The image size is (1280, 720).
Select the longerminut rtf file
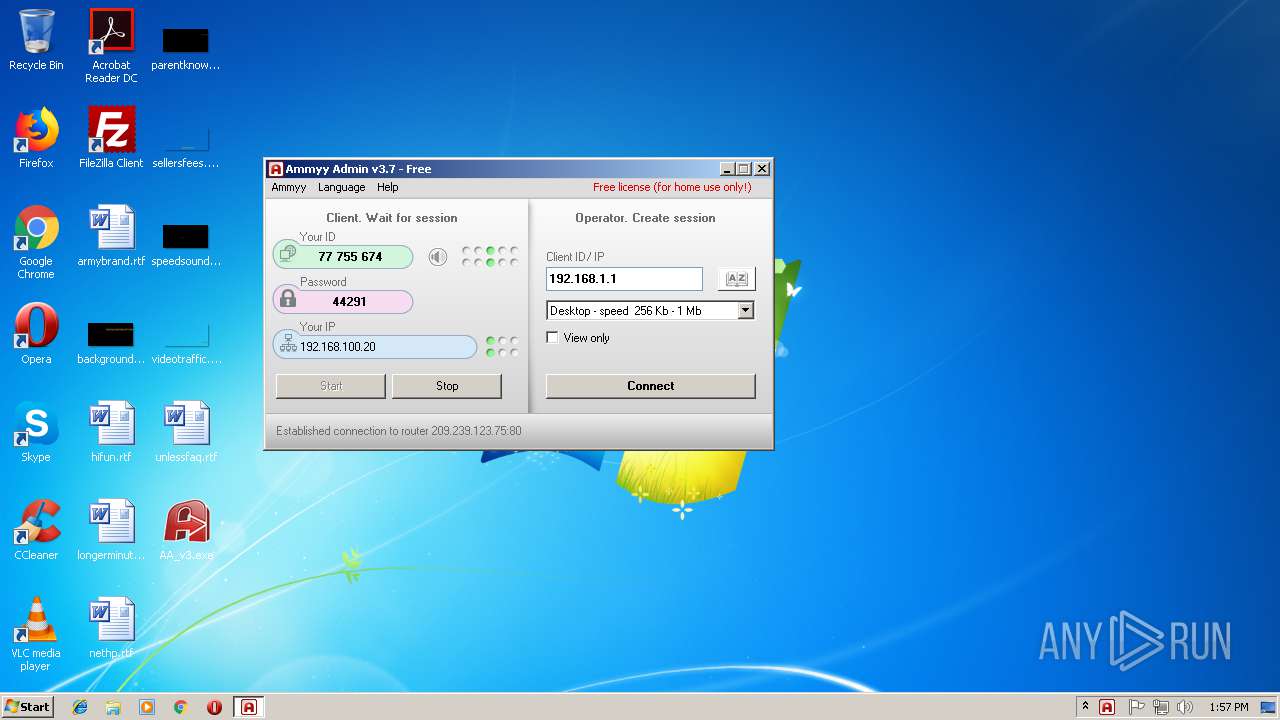point(111,529)
